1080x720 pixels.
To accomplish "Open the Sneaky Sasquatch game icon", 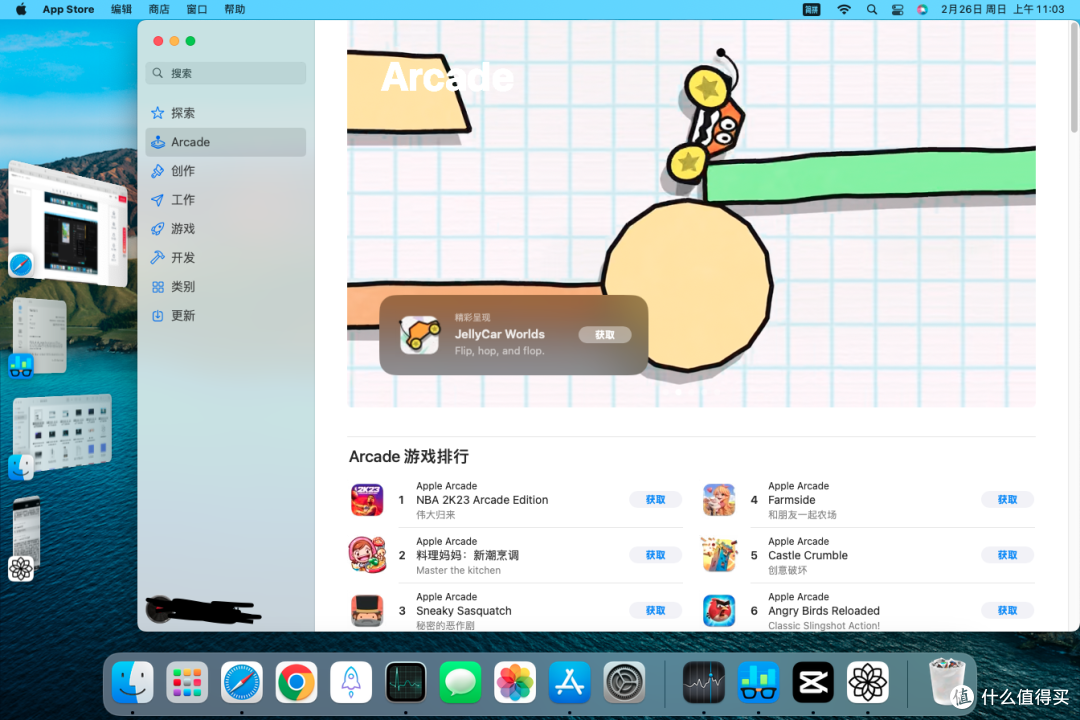I will (x=367, y=610).
